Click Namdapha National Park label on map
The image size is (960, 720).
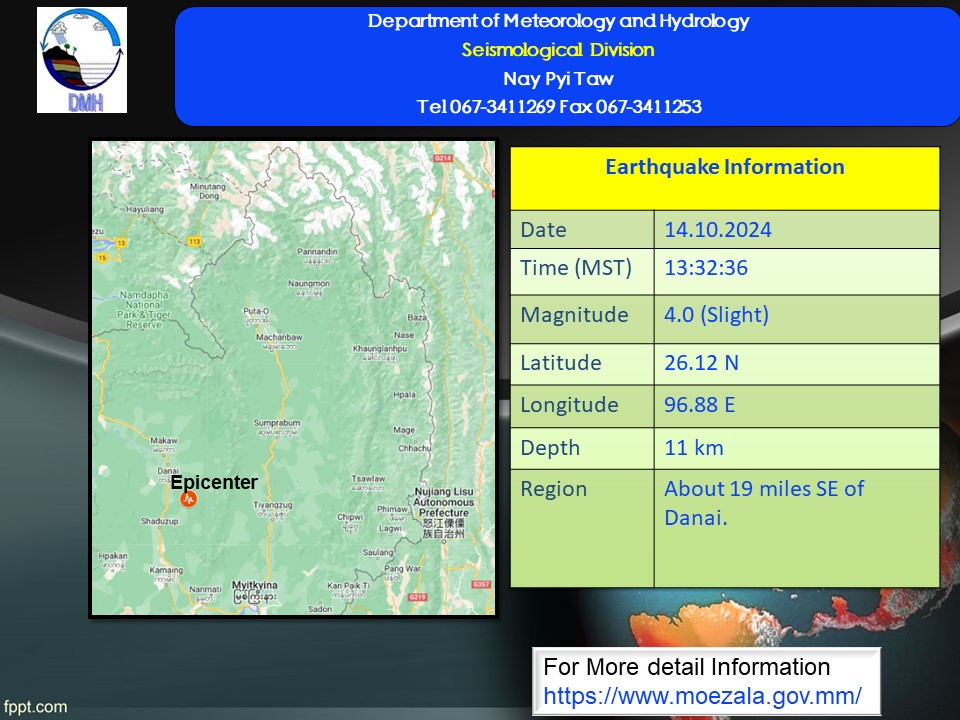pyautogui.click(x=144, y=310)
